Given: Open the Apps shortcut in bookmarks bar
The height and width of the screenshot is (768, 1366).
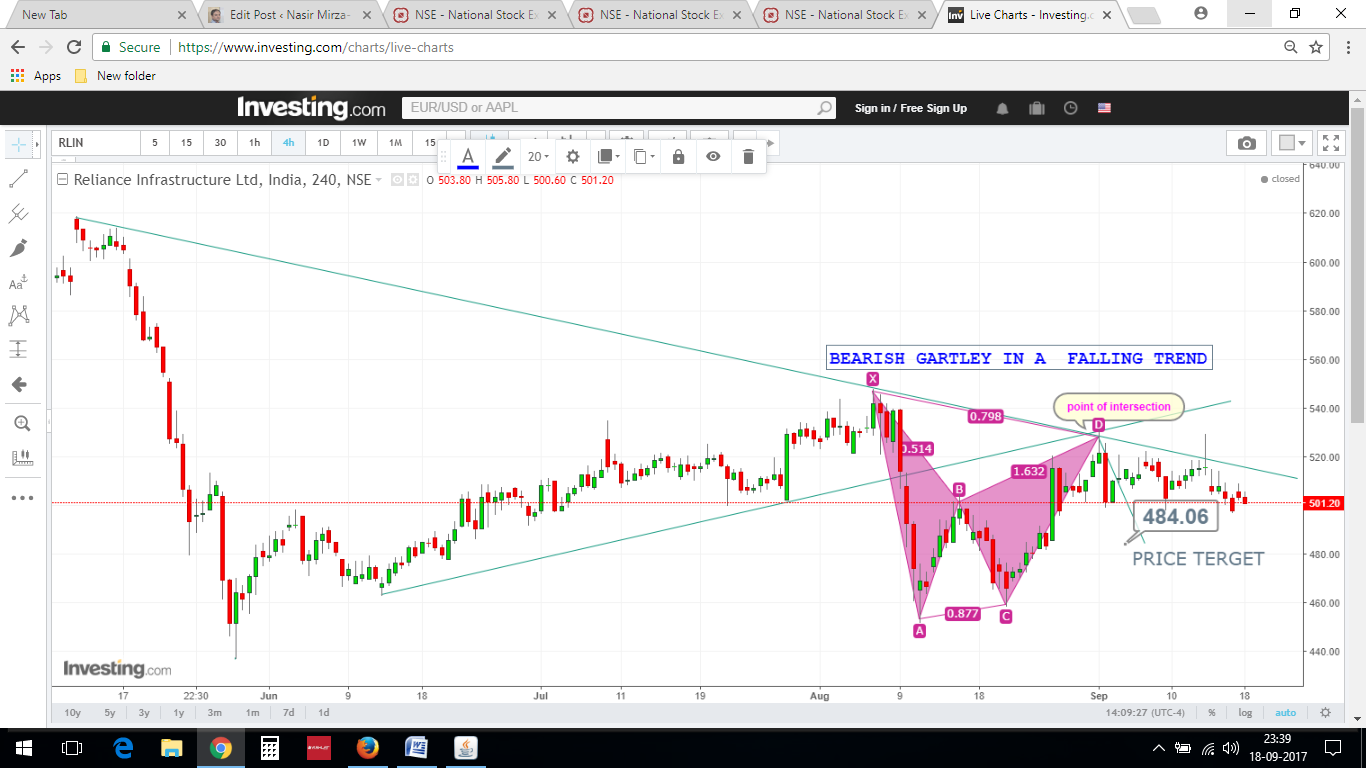Looking at the screenshot, I should click(36, 76).
